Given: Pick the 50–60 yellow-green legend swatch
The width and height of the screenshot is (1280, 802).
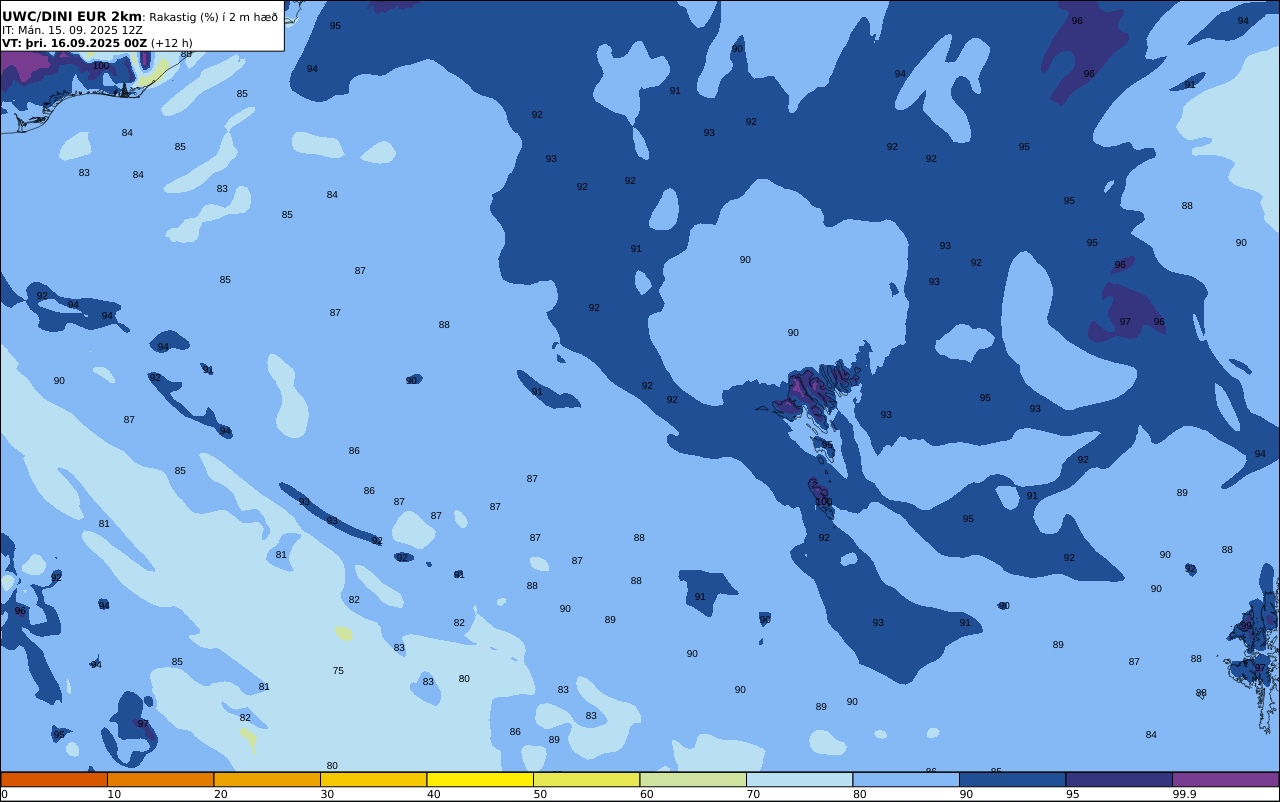Looking at the screenshot, I should coord(587,779).
